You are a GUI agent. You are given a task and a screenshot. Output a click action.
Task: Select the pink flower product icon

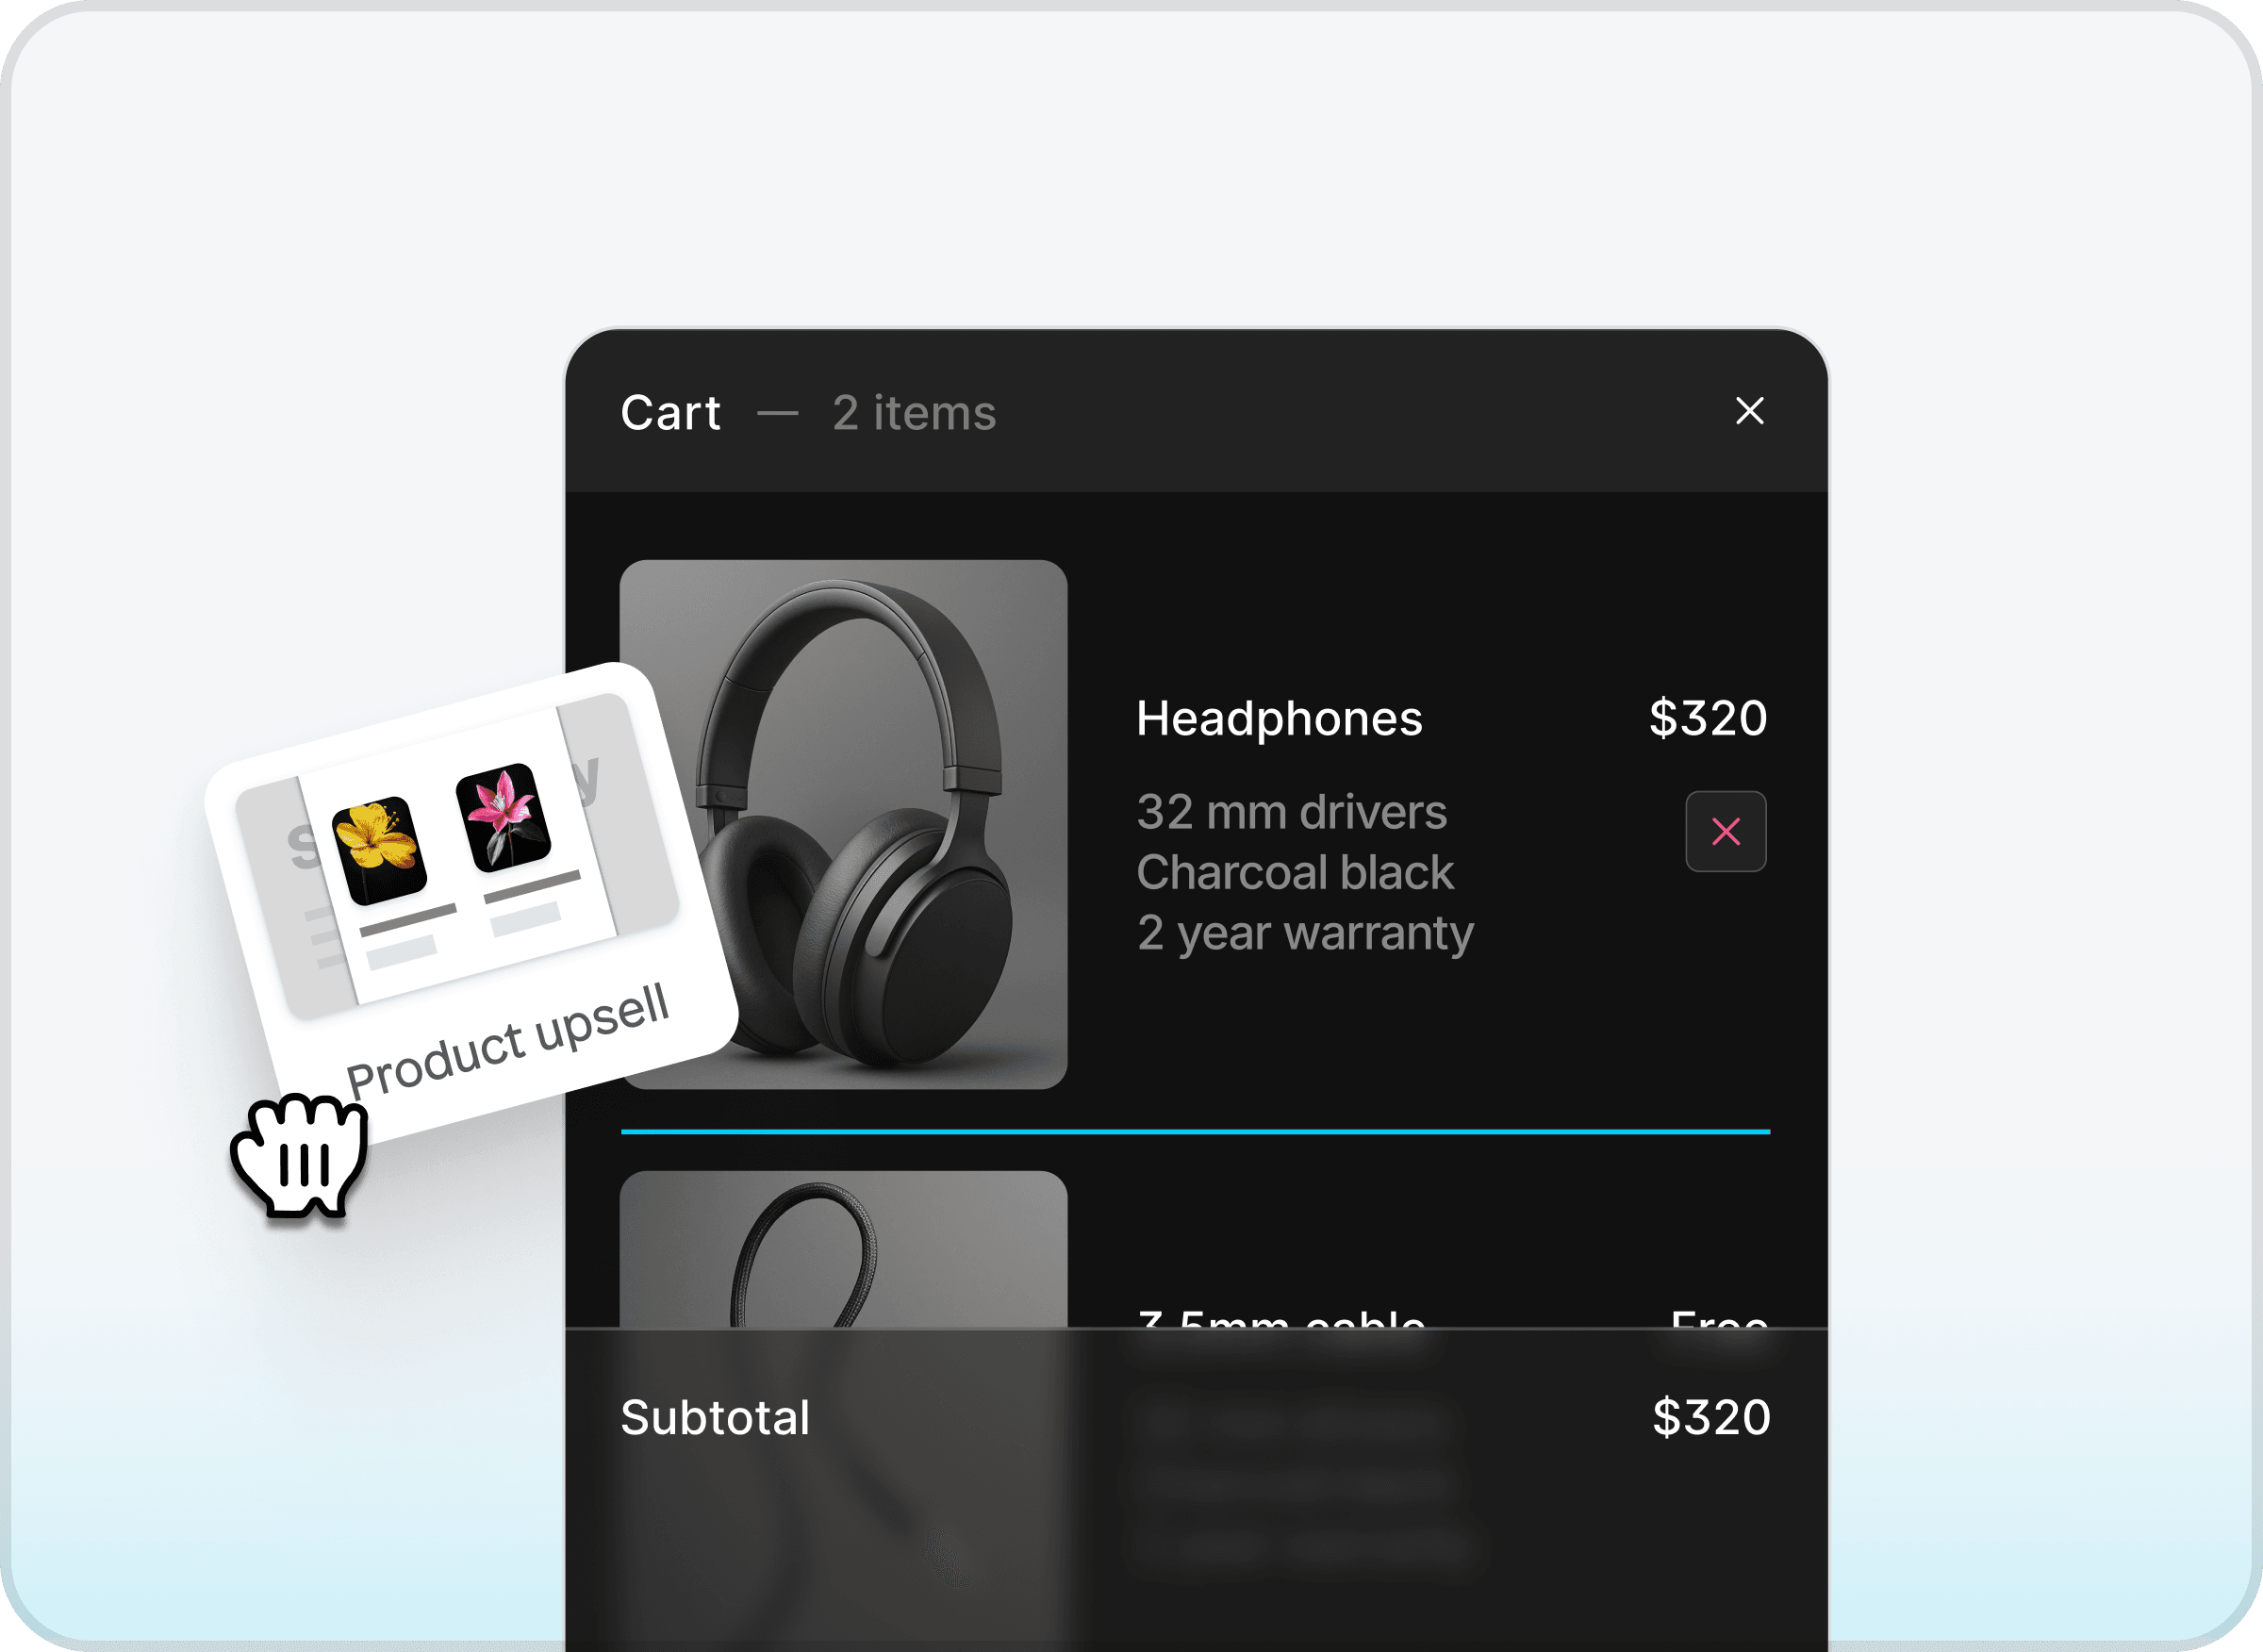[503, 817]
